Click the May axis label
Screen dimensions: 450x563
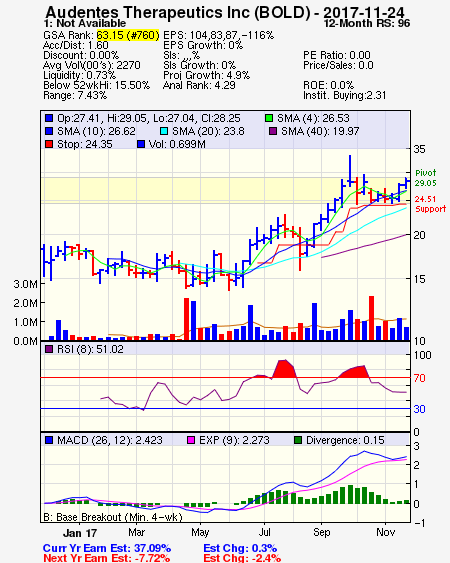pos(200,532)
